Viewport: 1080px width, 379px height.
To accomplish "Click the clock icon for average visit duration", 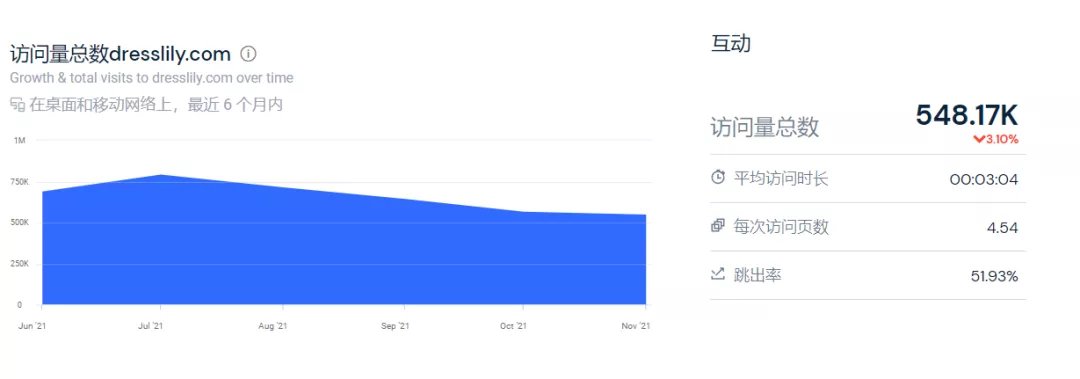I will 718,178.
